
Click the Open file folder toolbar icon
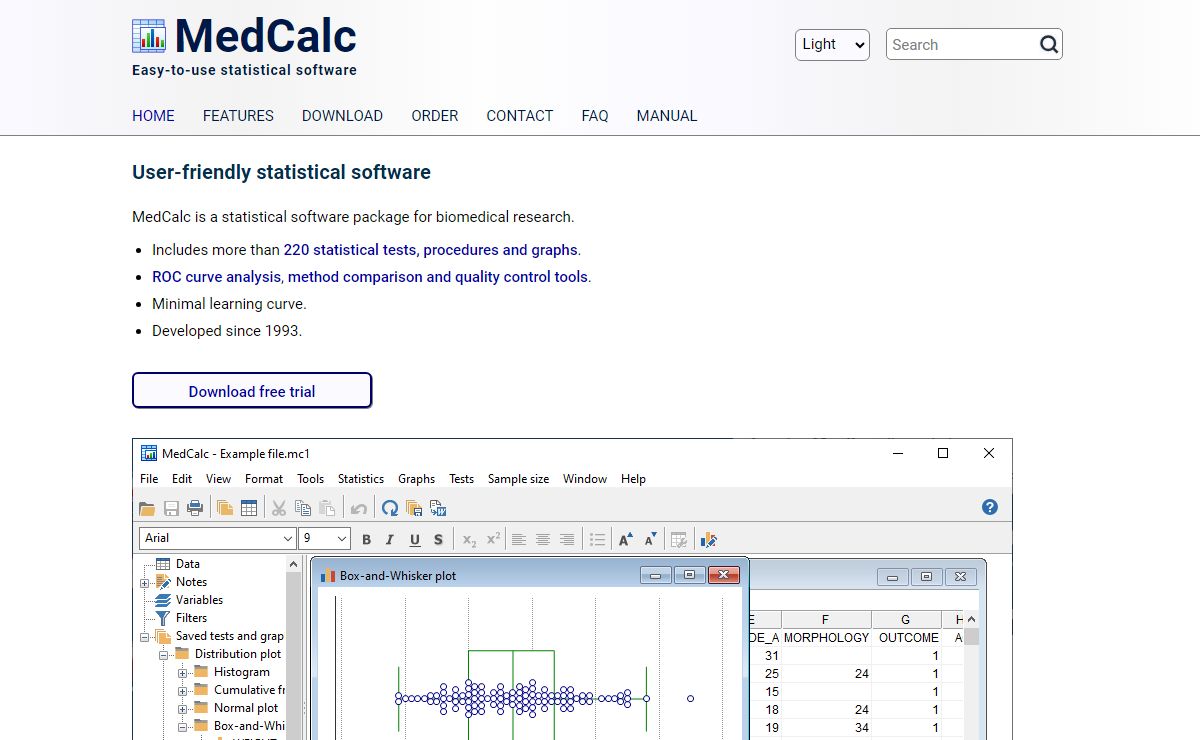coord(147,508)
